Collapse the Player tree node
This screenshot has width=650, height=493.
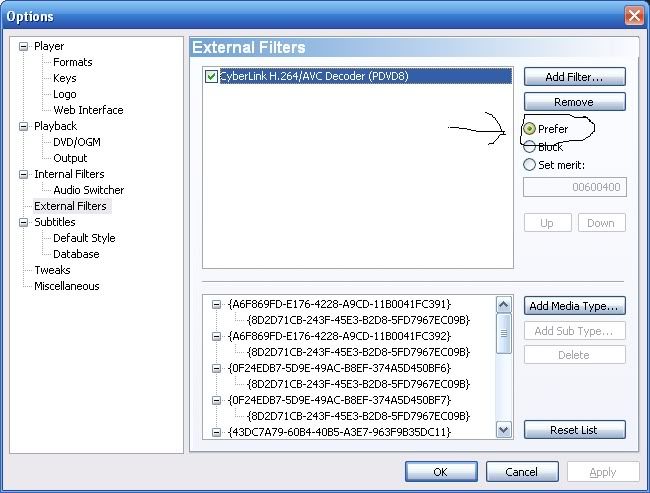pyautogui.click(x=24, y=46)
